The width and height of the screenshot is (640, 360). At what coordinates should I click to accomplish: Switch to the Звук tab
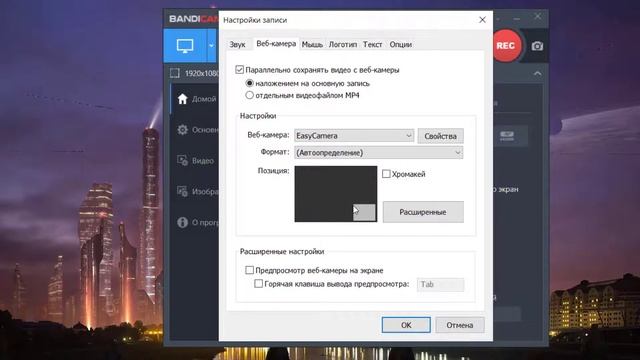click(x=237, y=44)
